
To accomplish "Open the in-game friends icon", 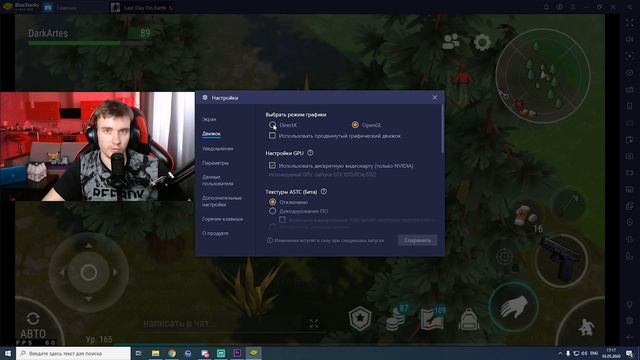I will (x=451, y=41).
